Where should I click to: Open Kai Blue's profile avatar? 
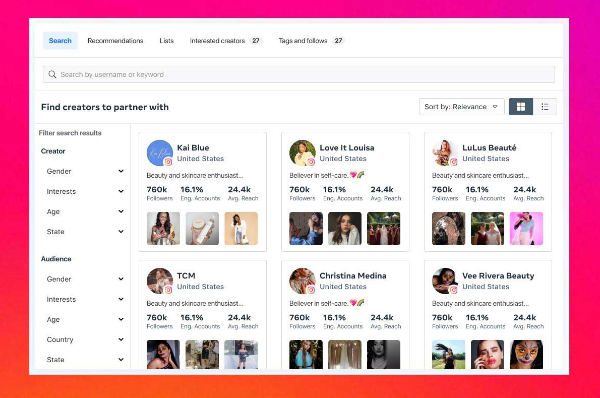(x=160, y=153)
